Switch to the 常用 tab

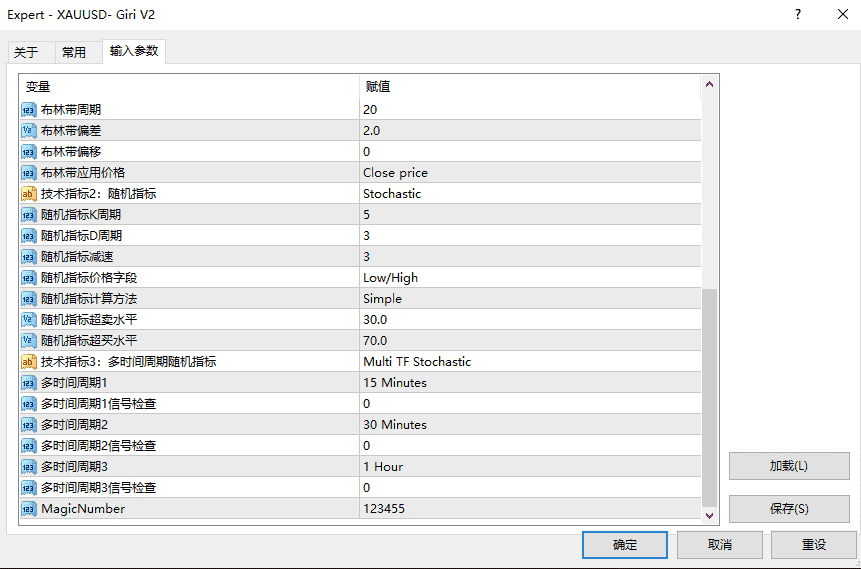74,52
